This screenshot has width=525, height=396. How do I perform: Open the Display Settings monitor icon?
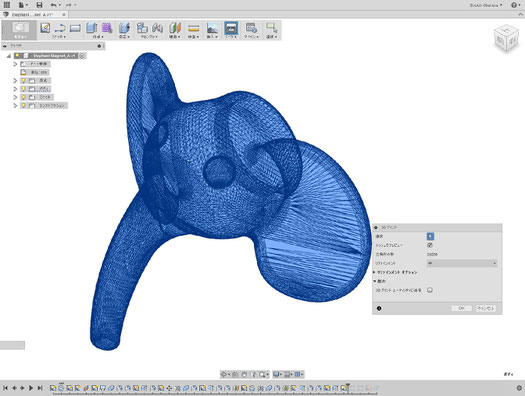click(x=277, y=374)
